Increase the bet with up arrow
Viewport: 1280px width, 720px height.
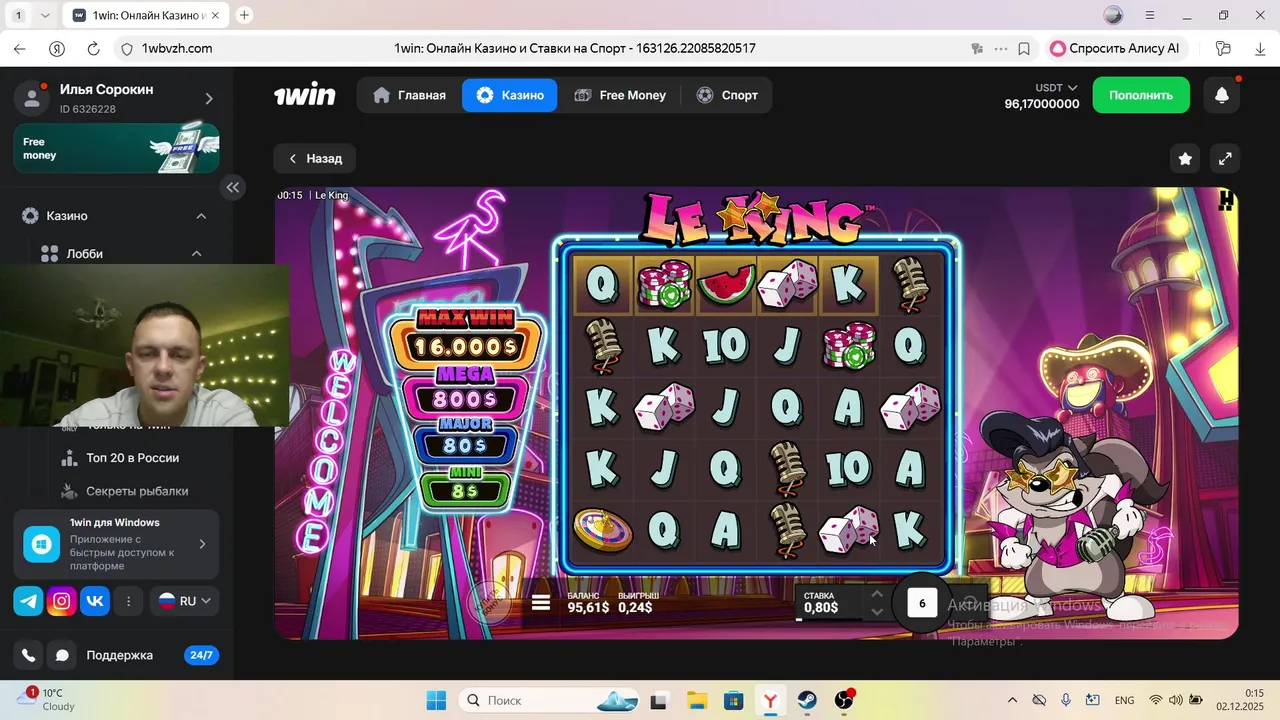point(876,593)
